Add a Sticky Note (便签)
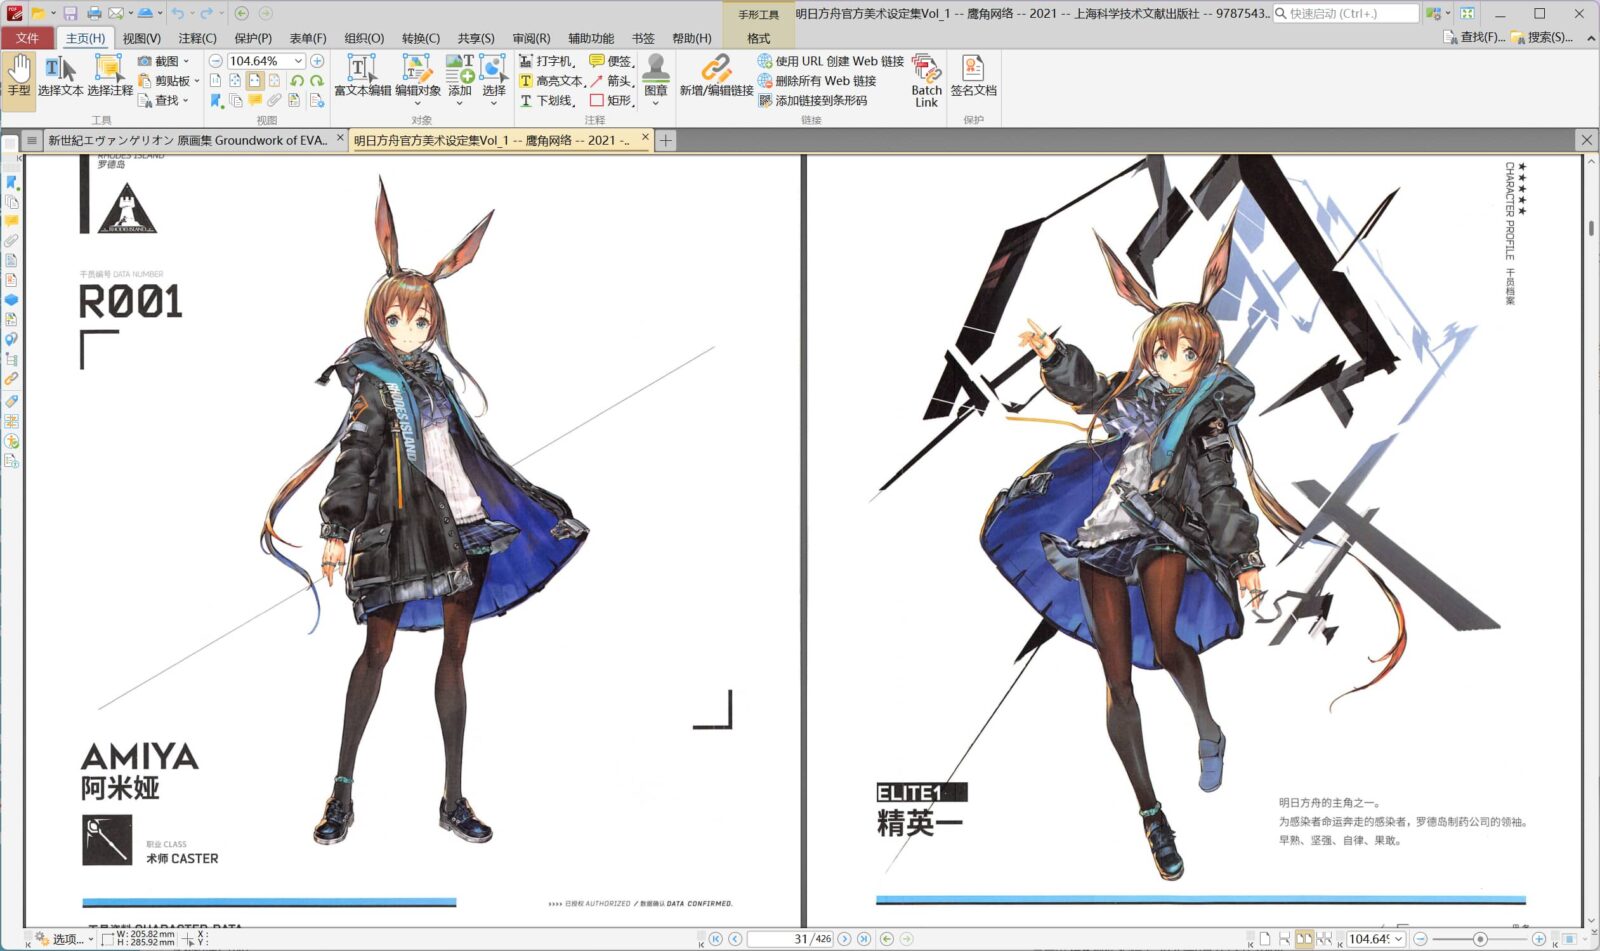This screenshot has height=951, width=1600. [x=610, y=61]
